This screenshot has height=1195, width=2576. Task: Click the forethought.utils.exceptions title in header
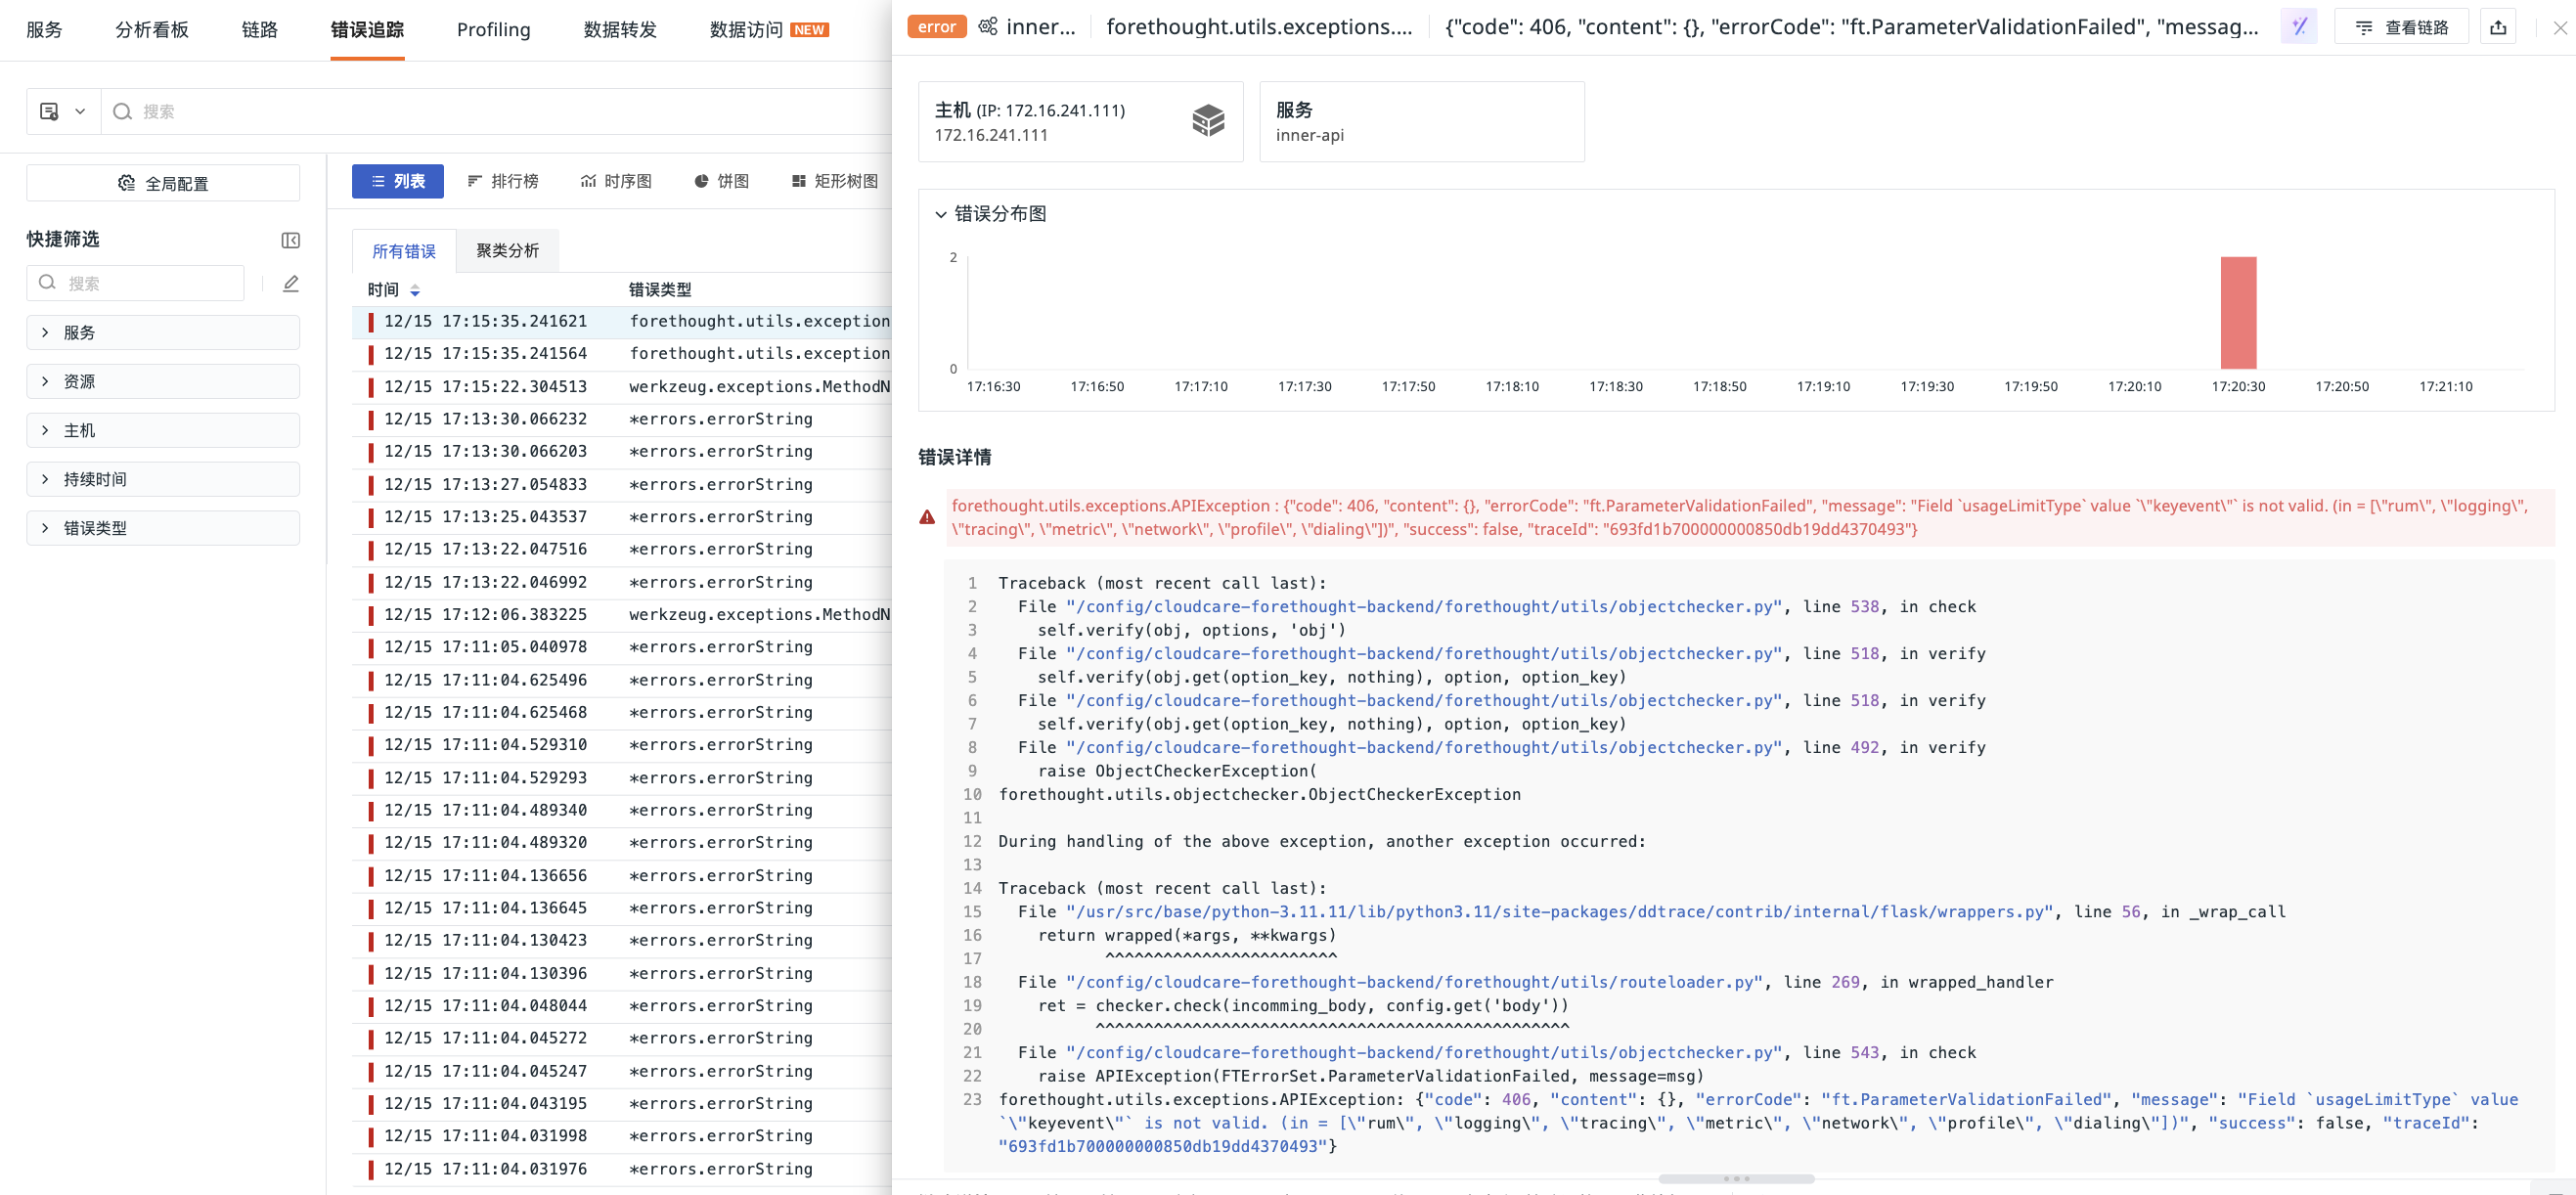1260,27
